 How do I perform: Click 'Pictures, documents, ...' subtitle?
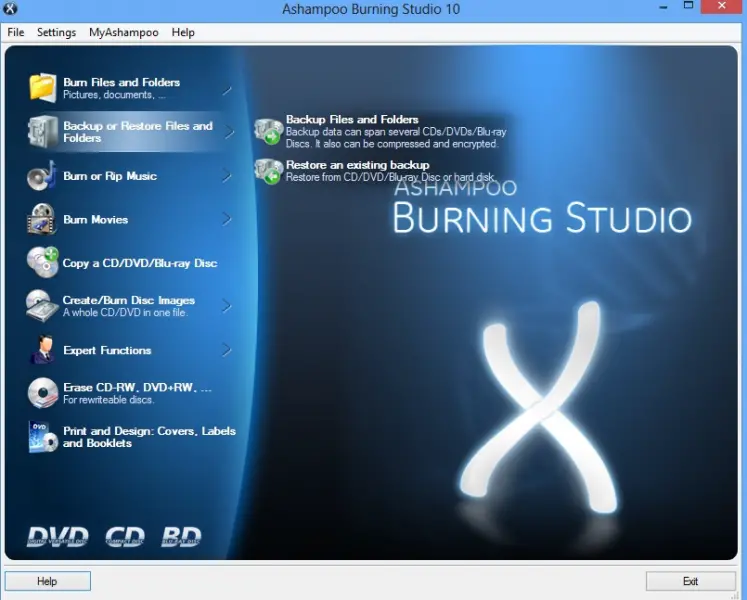tap(114, 94)
